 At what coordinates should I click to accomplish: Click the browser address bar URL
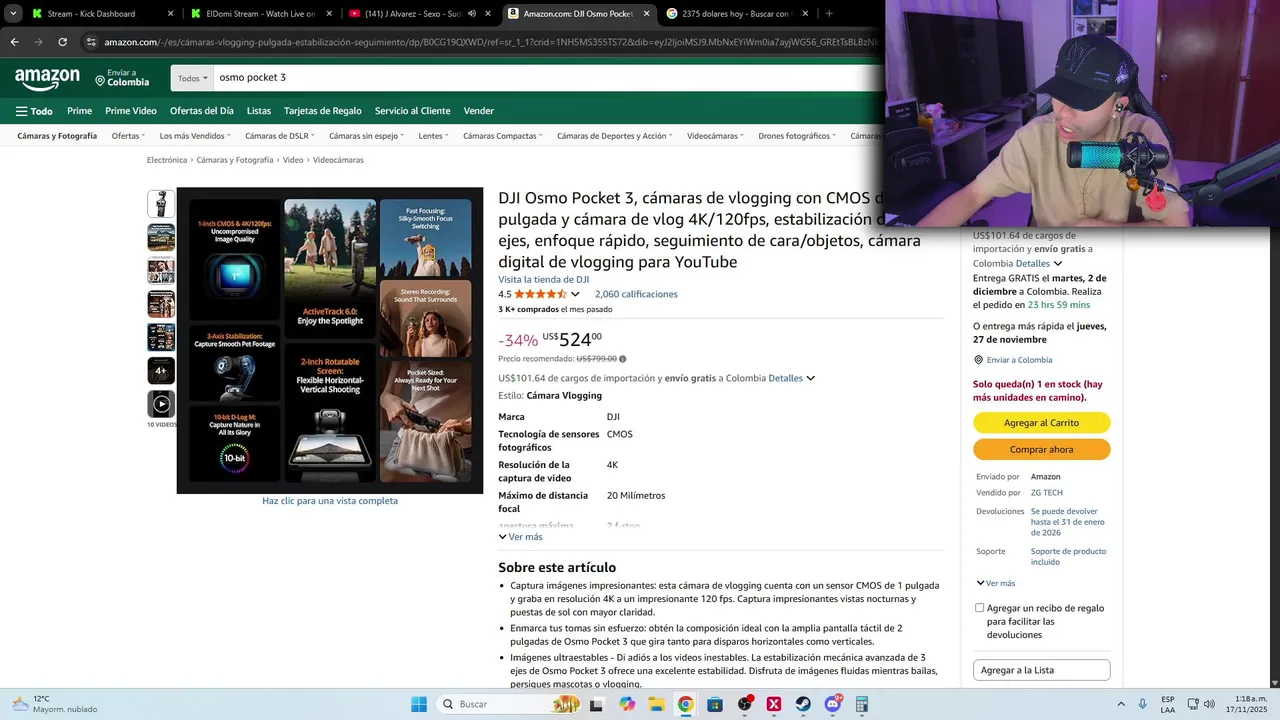coord(490,42)
